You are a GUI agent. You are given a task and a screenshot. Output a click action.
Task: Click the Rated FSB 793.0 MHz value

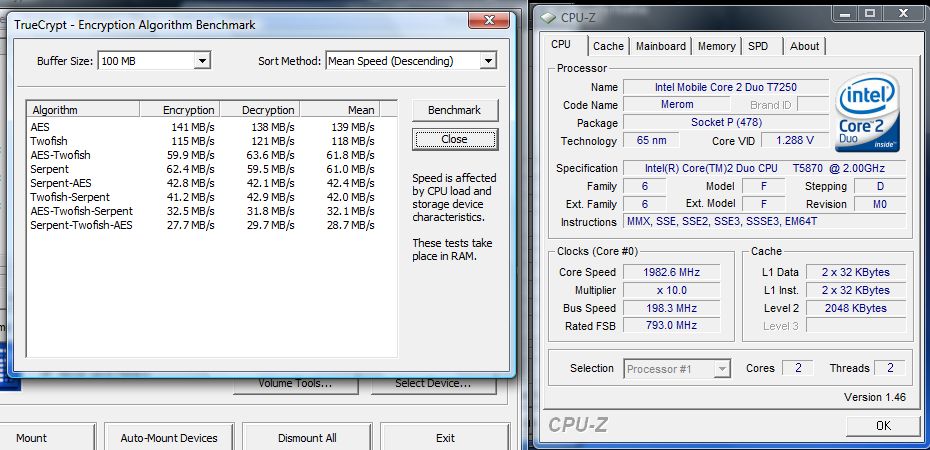click(x=671, y=325)
